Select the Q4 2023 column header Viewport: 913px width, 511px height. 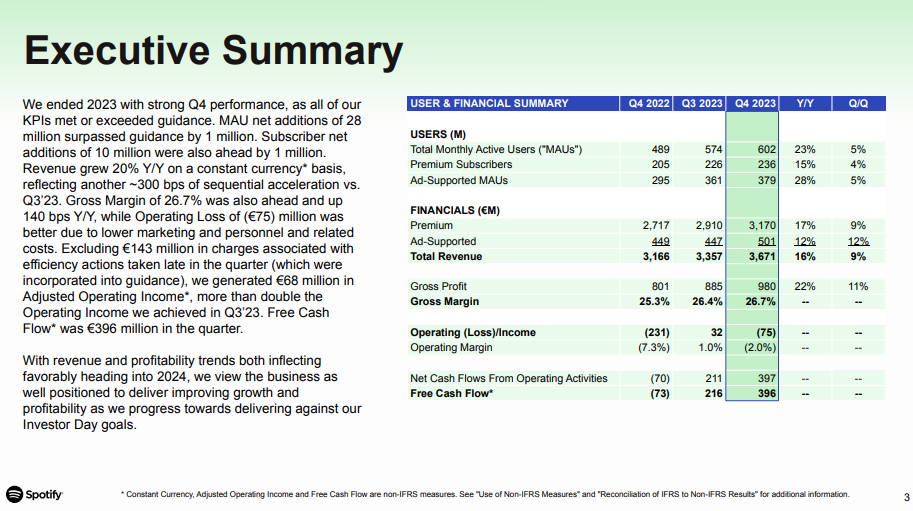click(x=754, y=103)
